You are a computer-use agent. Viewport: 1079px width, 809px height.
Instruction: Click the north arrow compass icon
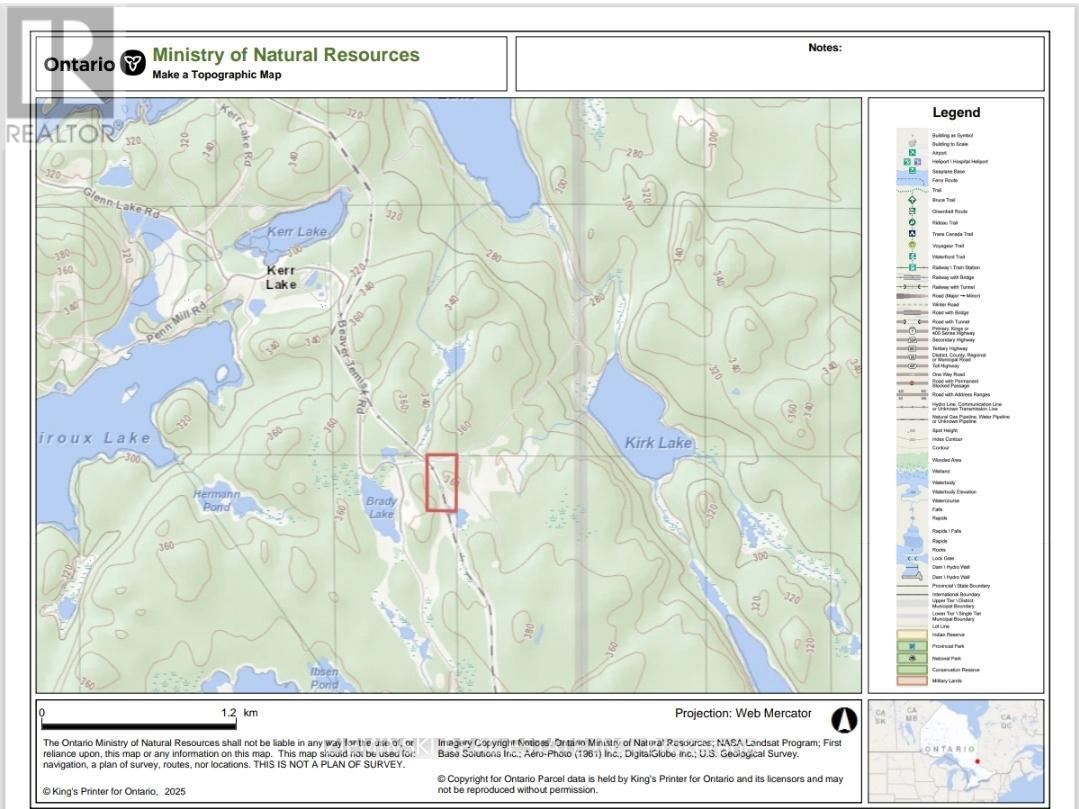pyautogui.click(x=845, y=719)
